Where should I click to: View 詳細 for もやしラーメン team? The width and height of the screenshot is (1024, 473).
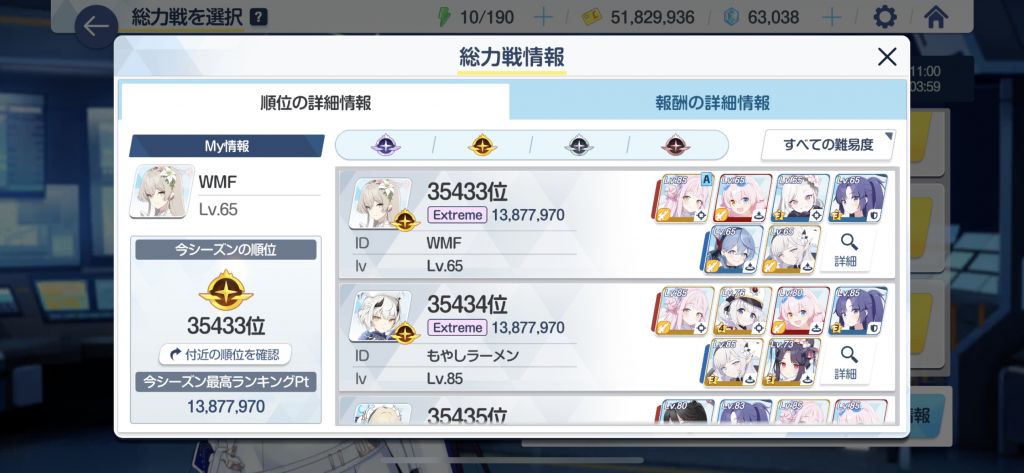pos(848,363)
